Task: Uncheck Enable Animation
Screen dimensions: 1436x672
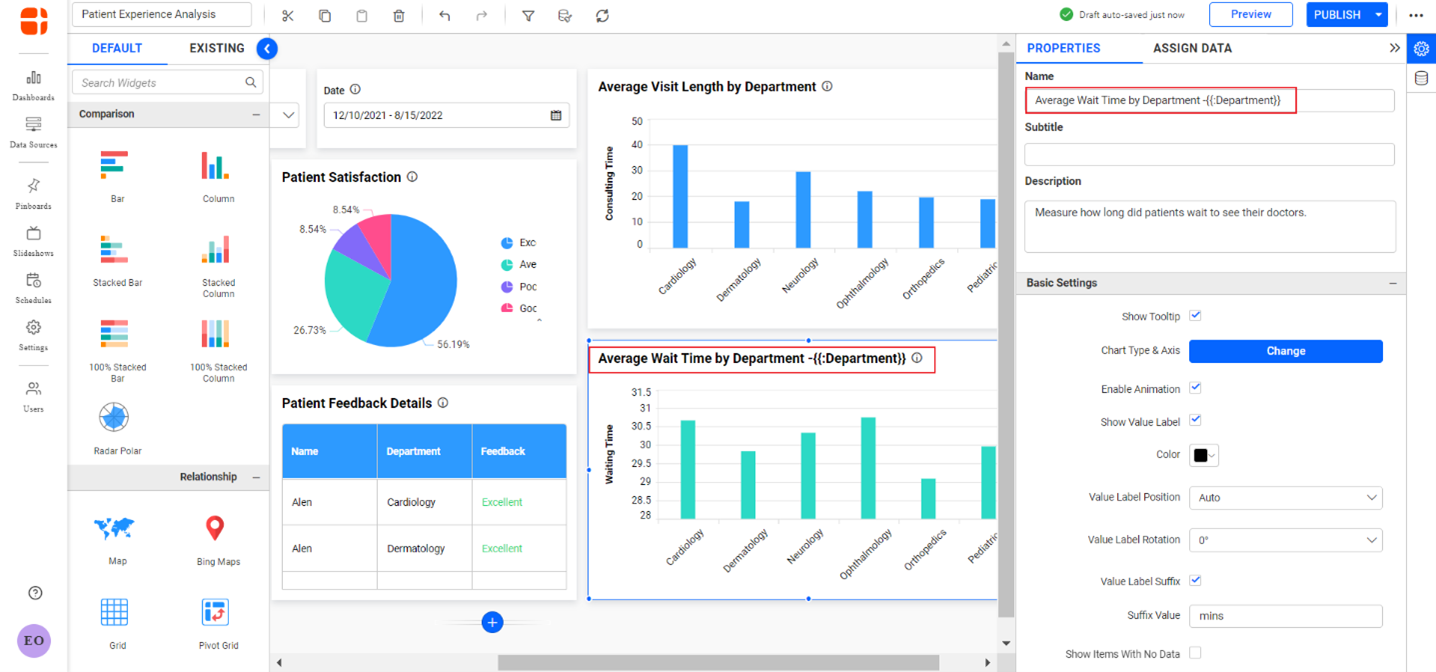Action: tap(1195, 388)
